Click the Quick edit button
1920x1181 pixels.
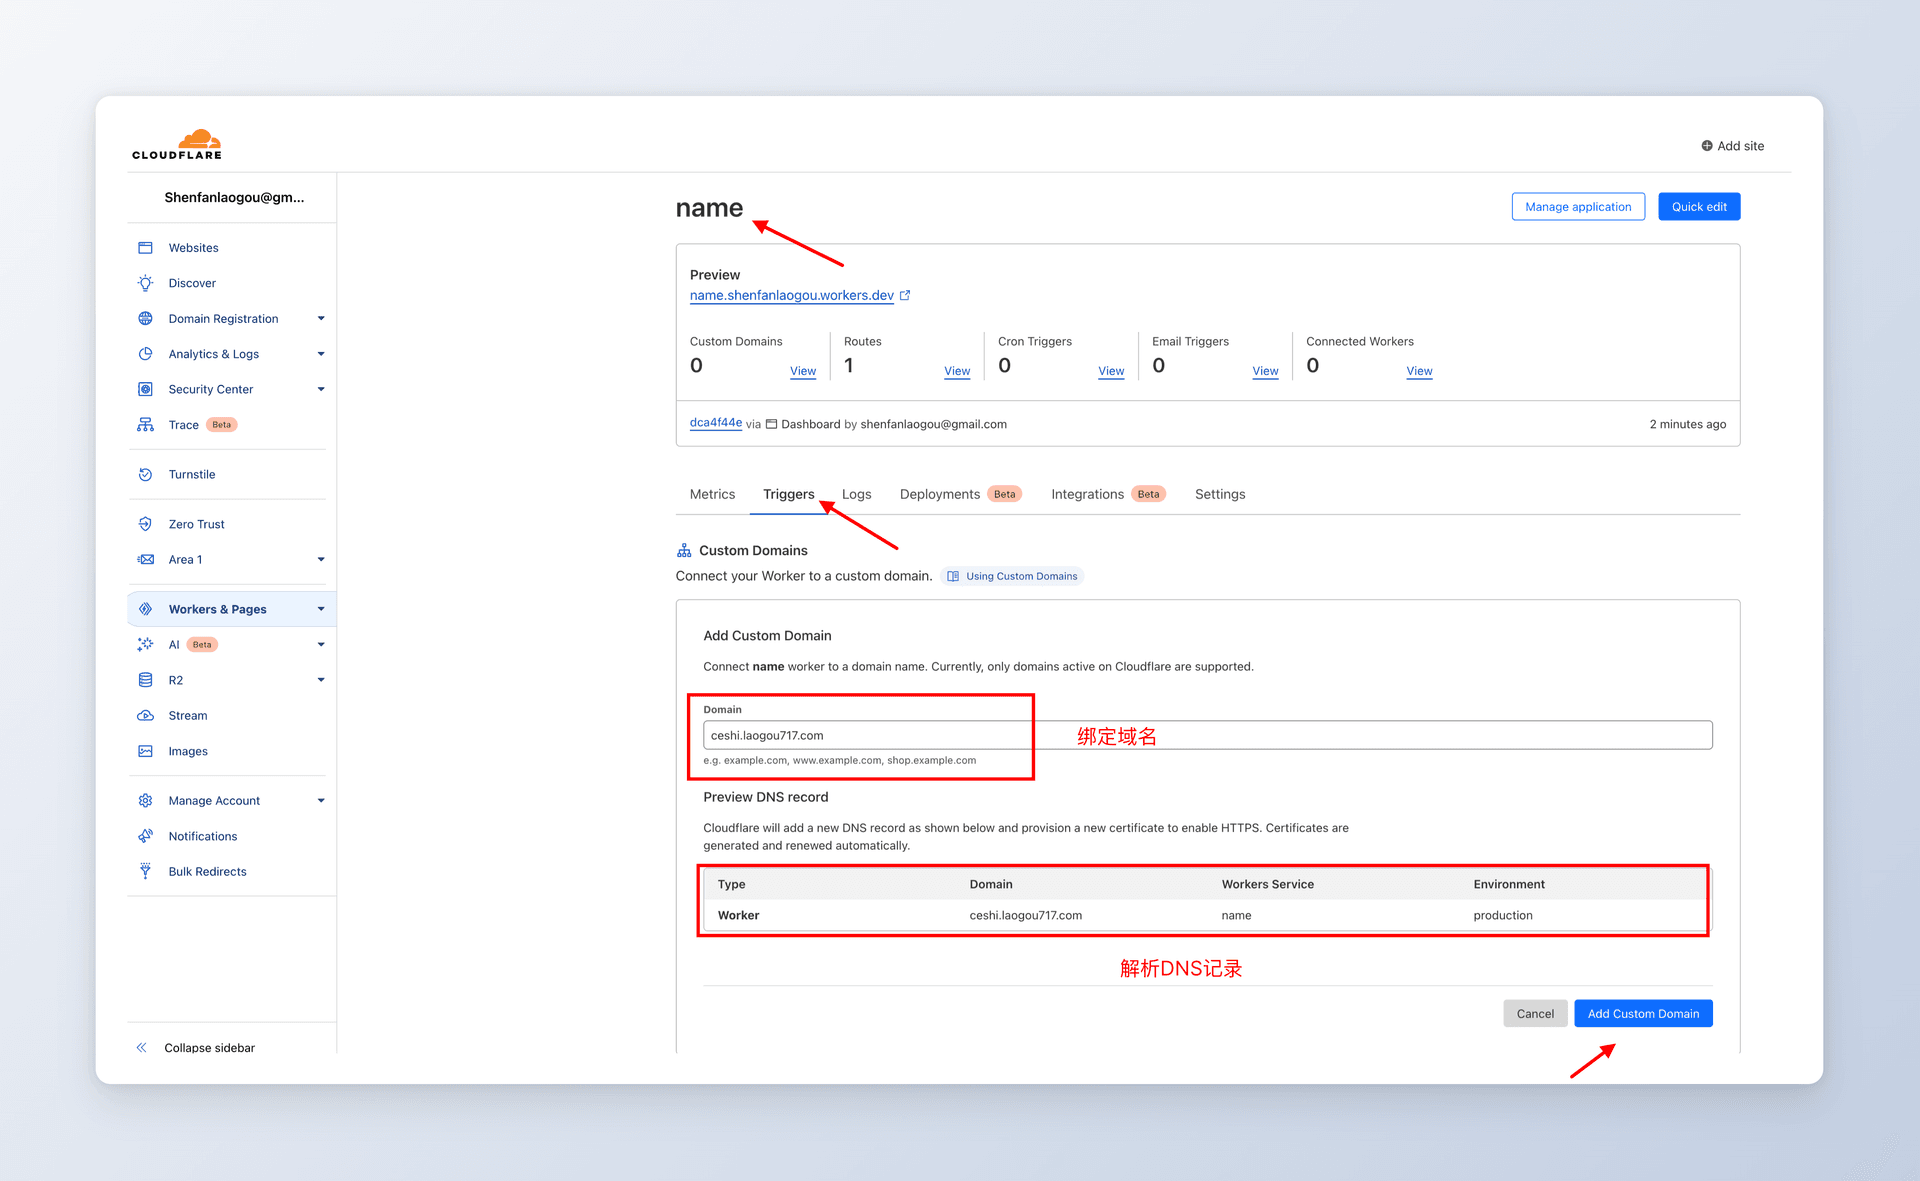1699,207
